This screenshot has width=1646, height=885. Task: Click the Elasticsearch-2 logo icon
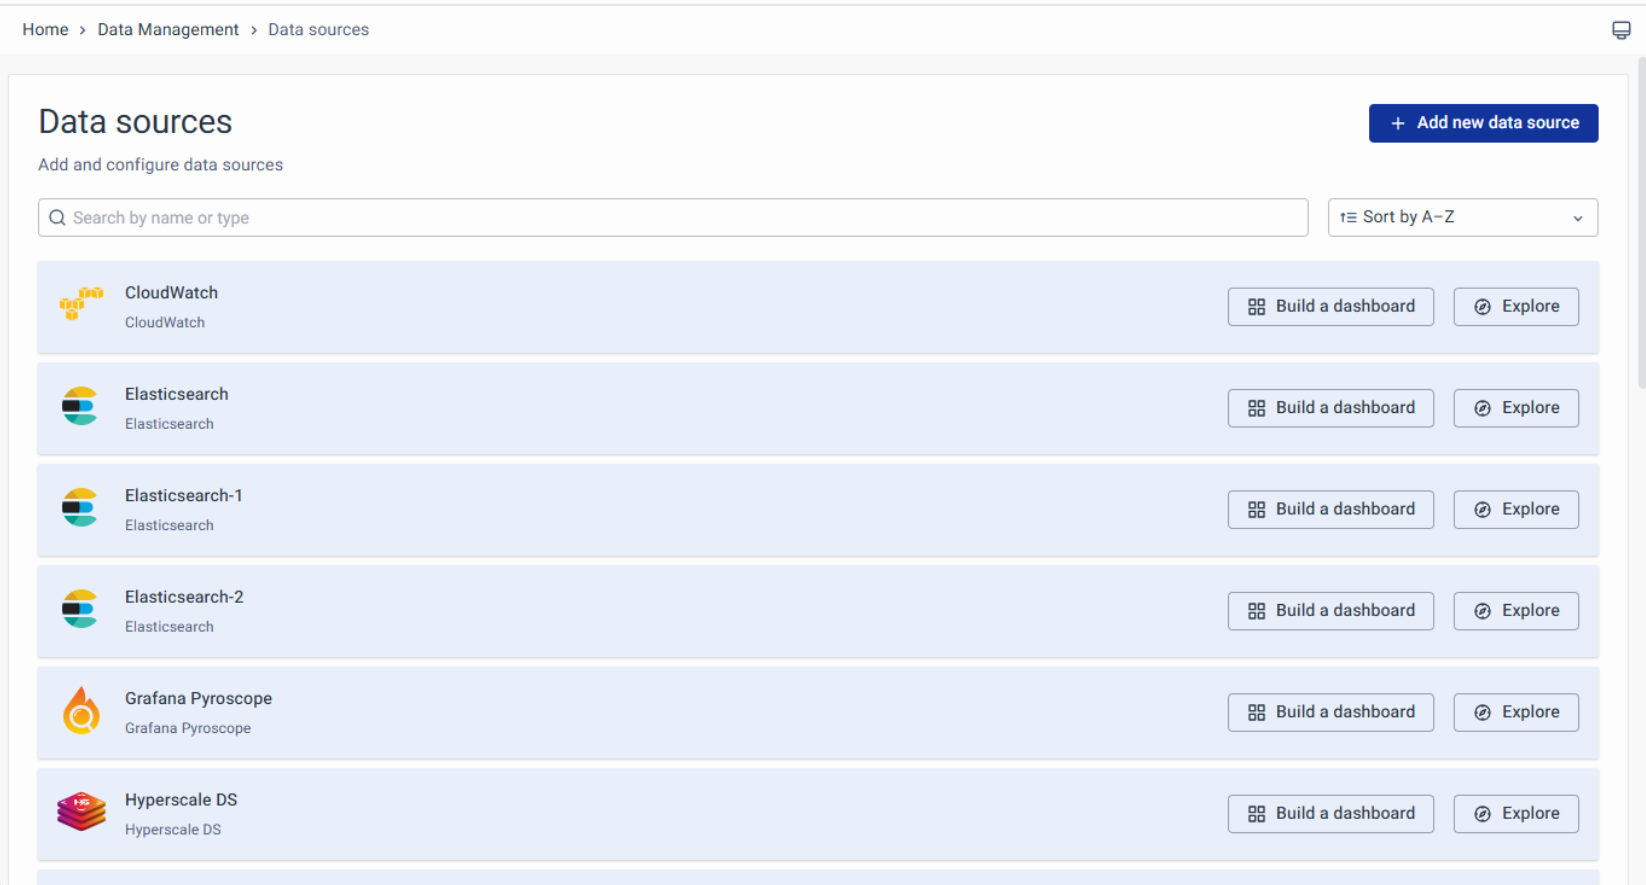[80, 609]
